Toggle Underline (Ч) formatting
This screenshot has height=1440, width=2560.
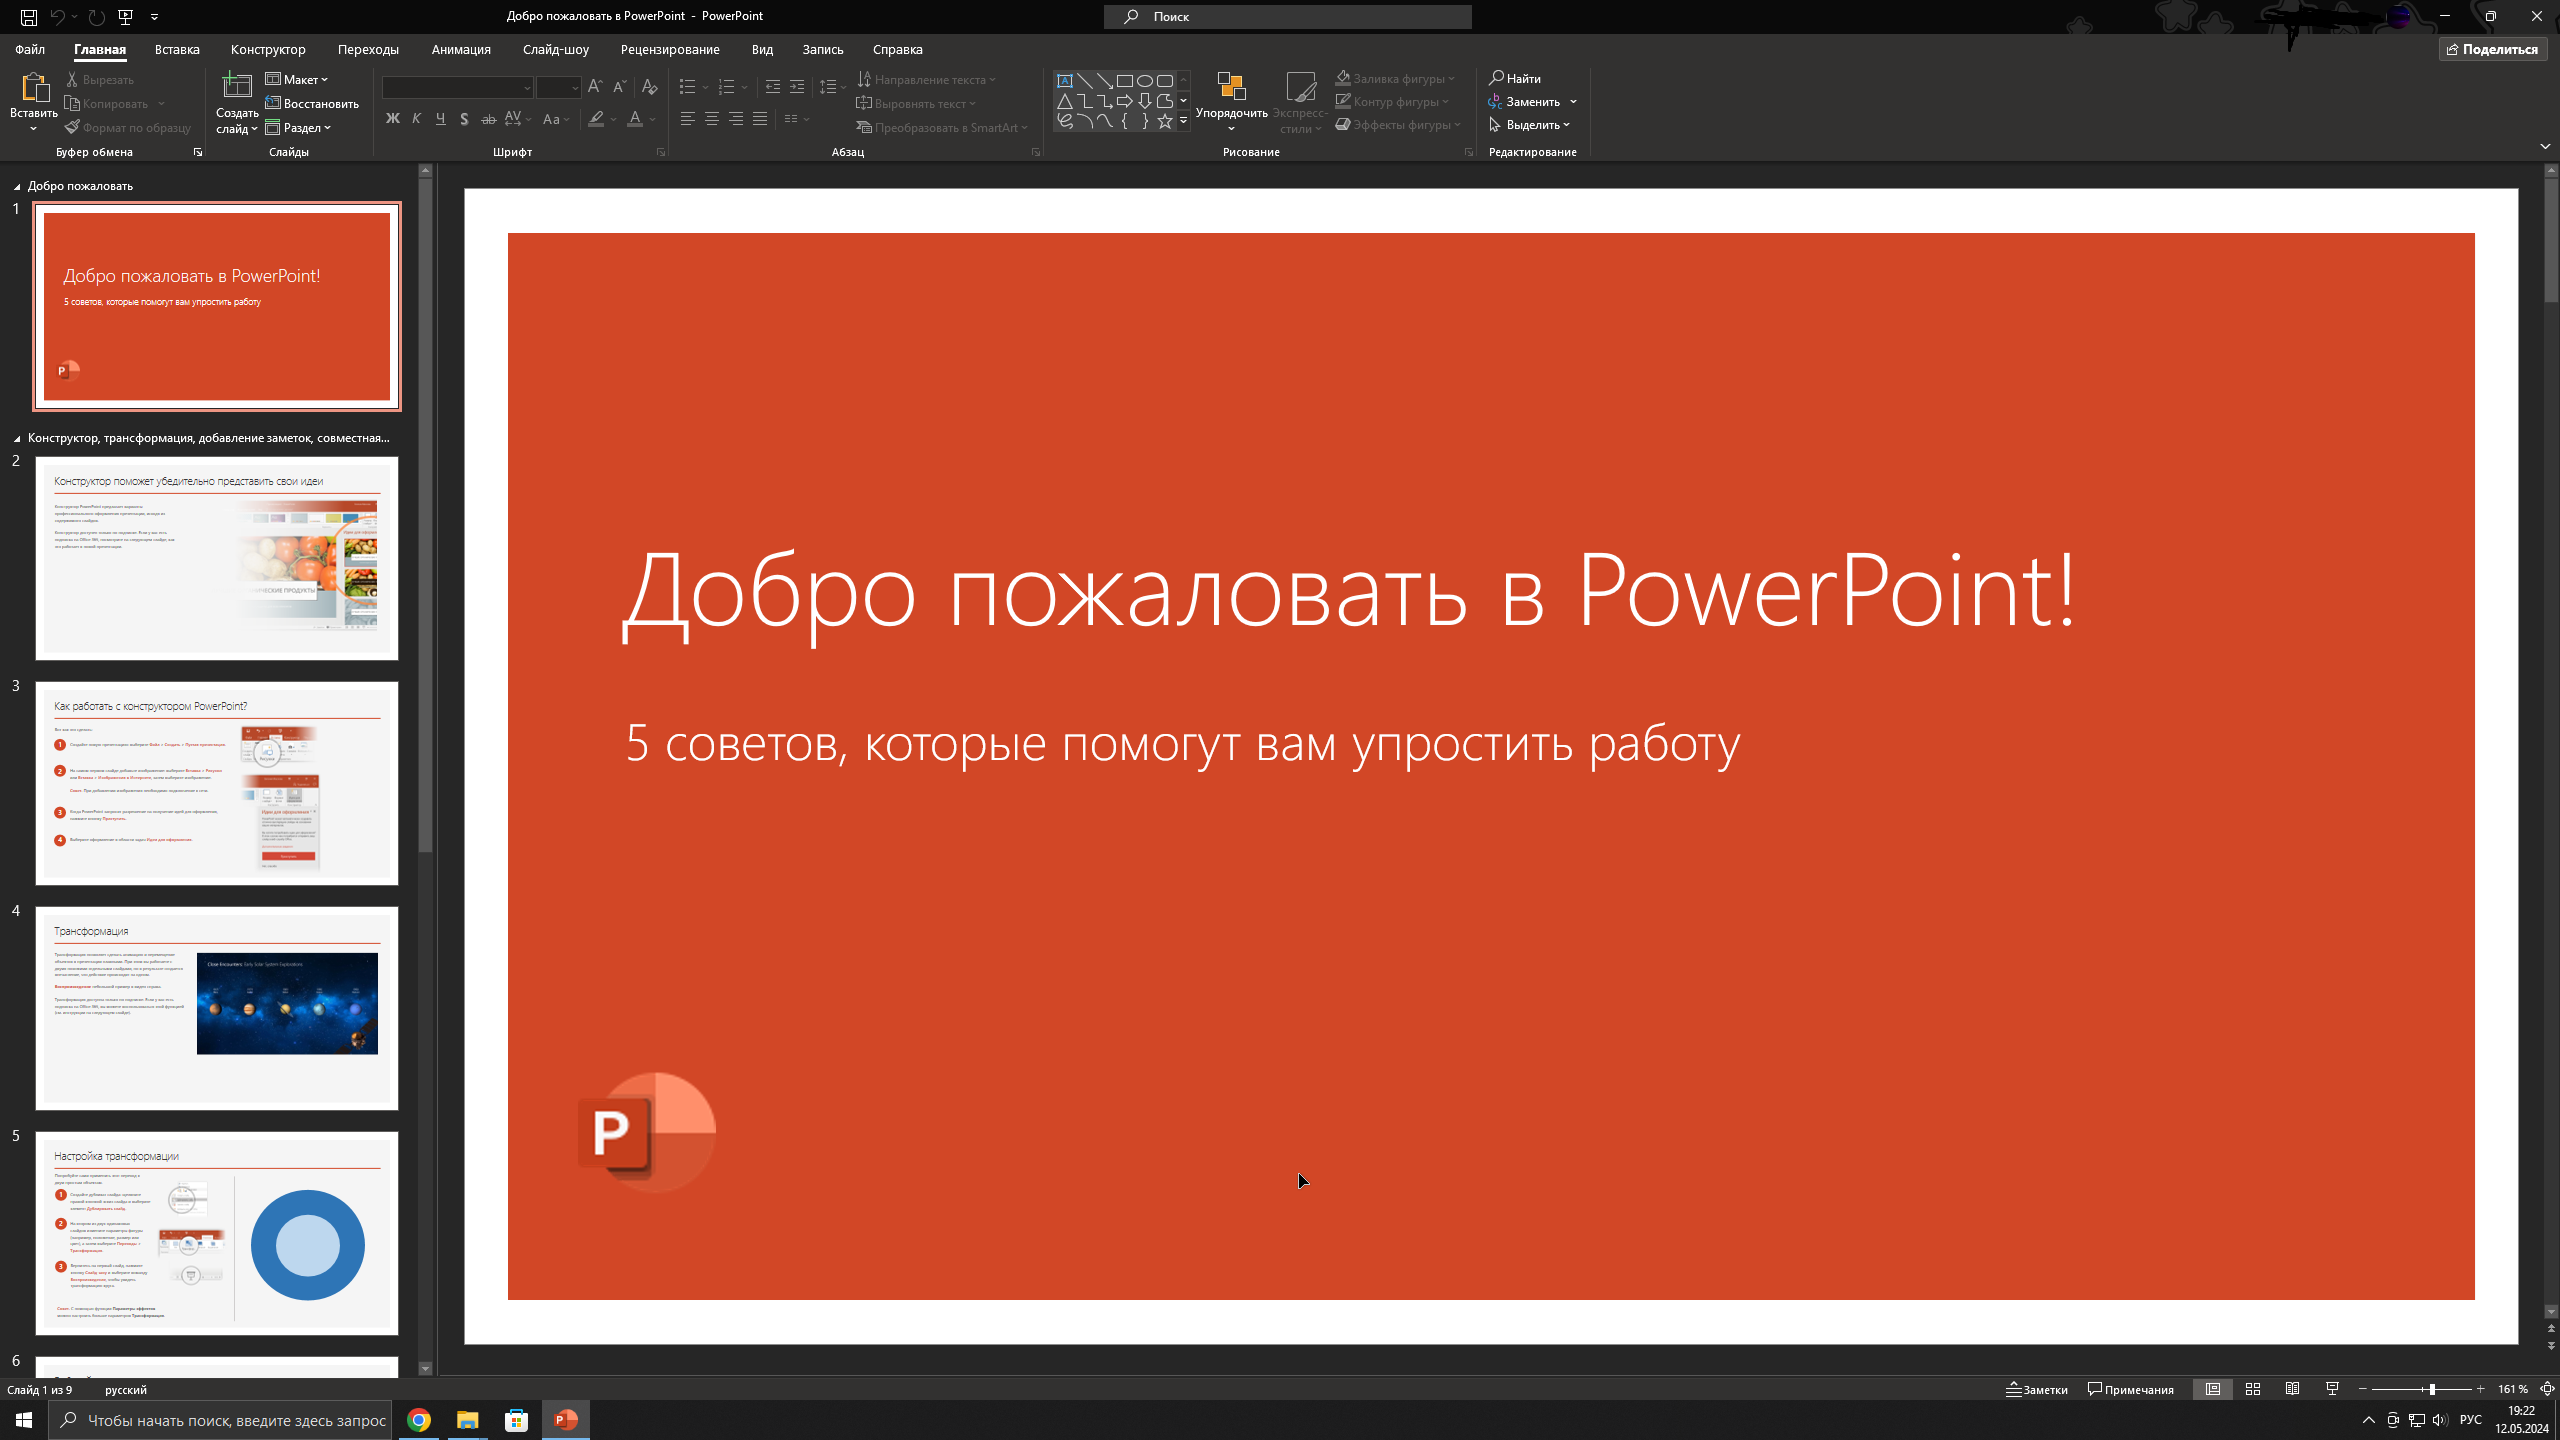[441, 119]
